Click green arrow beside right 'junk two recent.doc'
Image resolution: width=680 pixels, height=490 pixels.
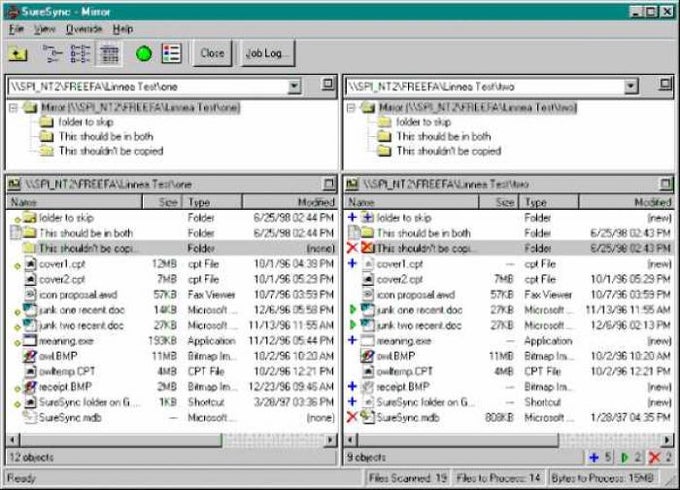353,325
